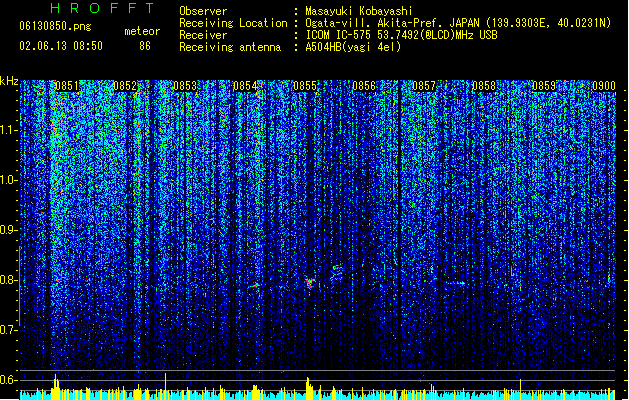Click the 0.6 kHz axis label
Image resolution: width=629 pixels, height=400 pixels.
(x=9, y=380)
